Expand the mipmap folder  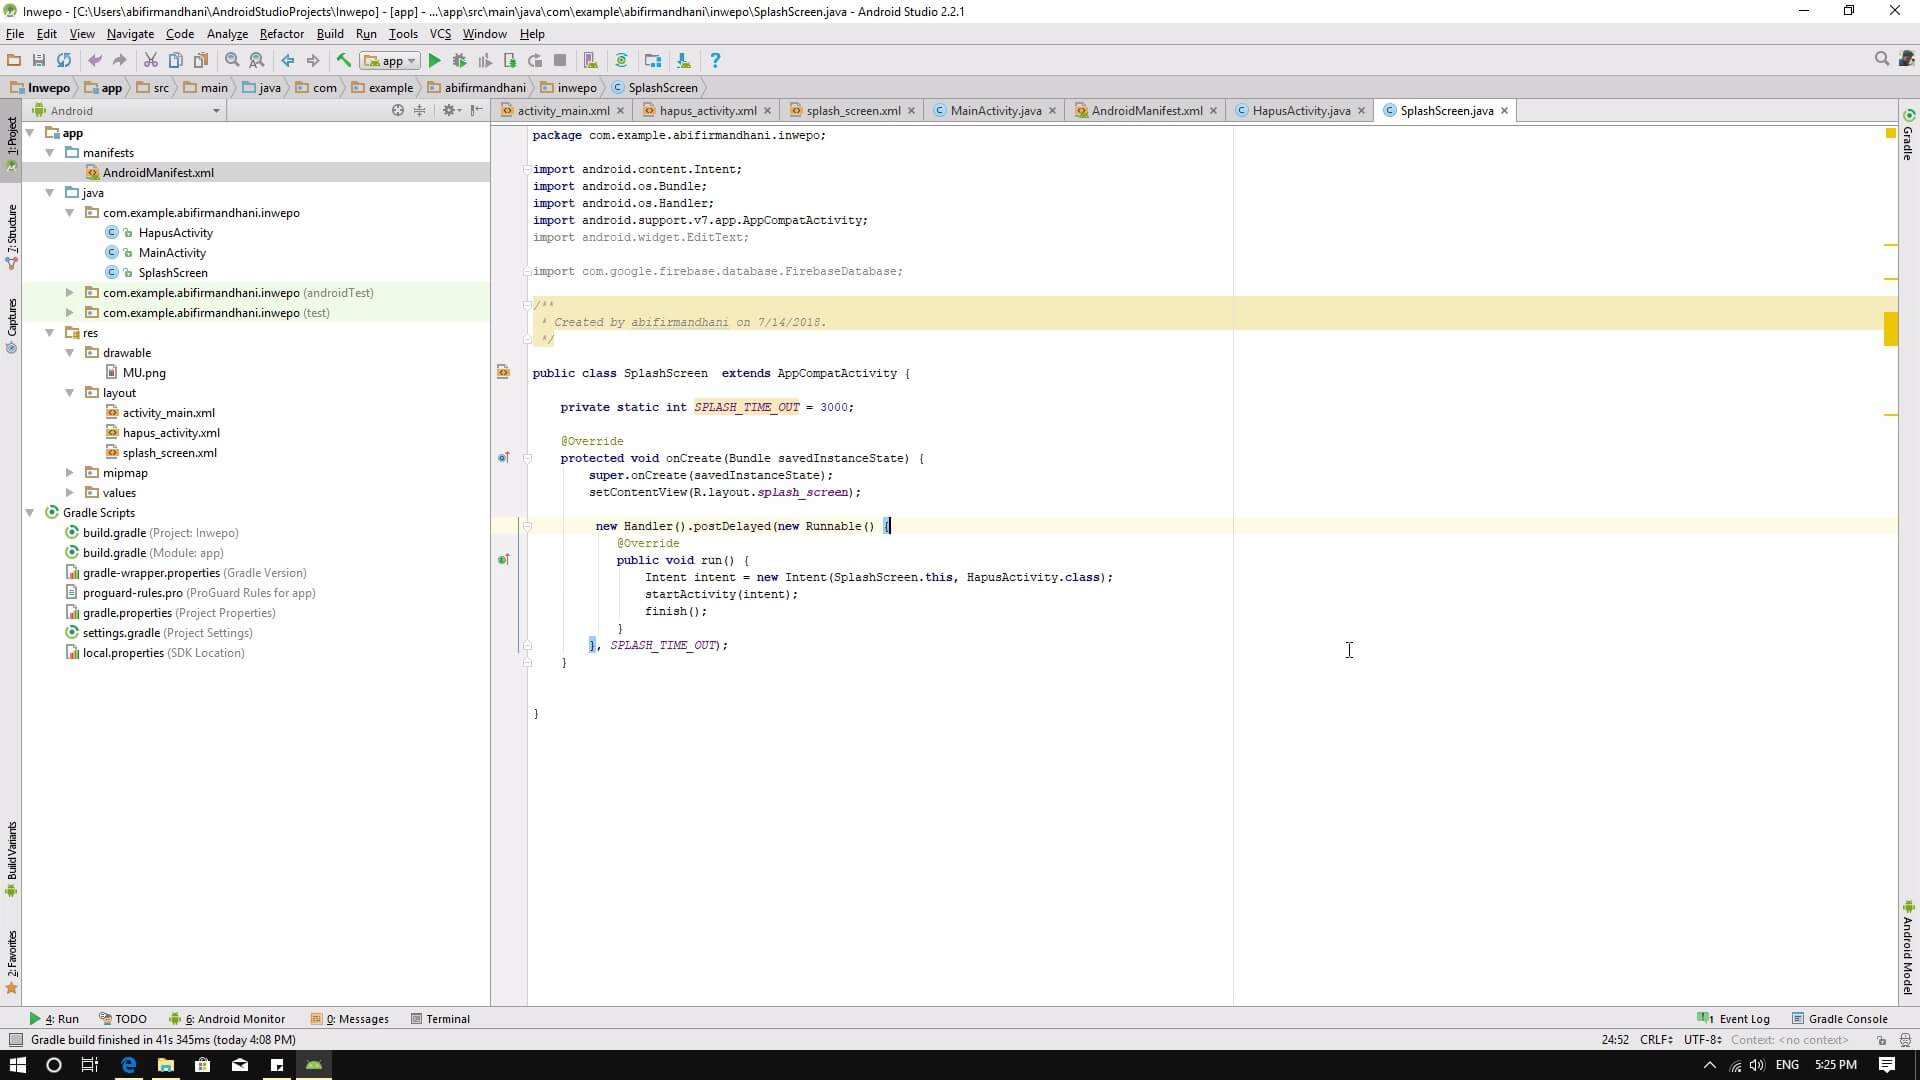[x=70, y=473]
